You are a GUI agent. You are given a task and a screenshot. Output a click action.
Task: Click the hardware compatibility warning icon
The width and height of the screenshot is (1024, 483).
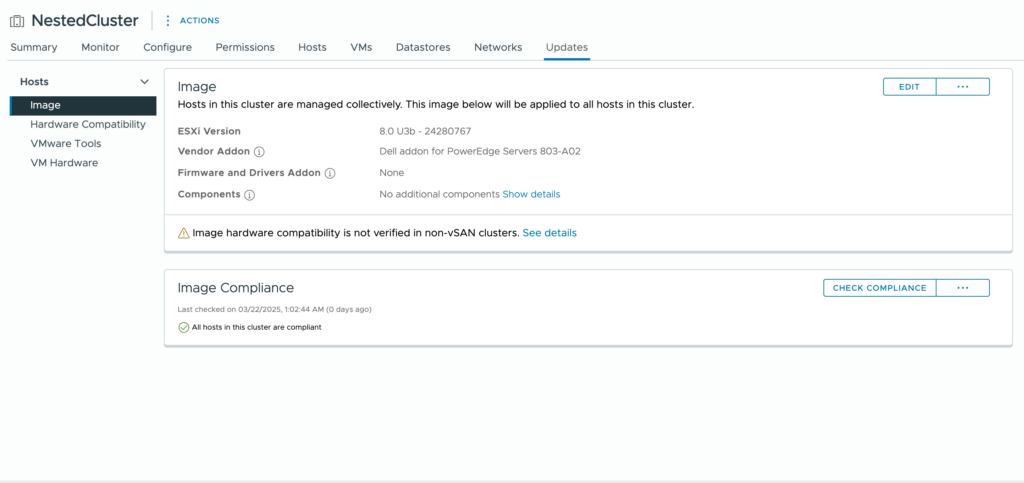pyautogui.click(x=183, y=233)
